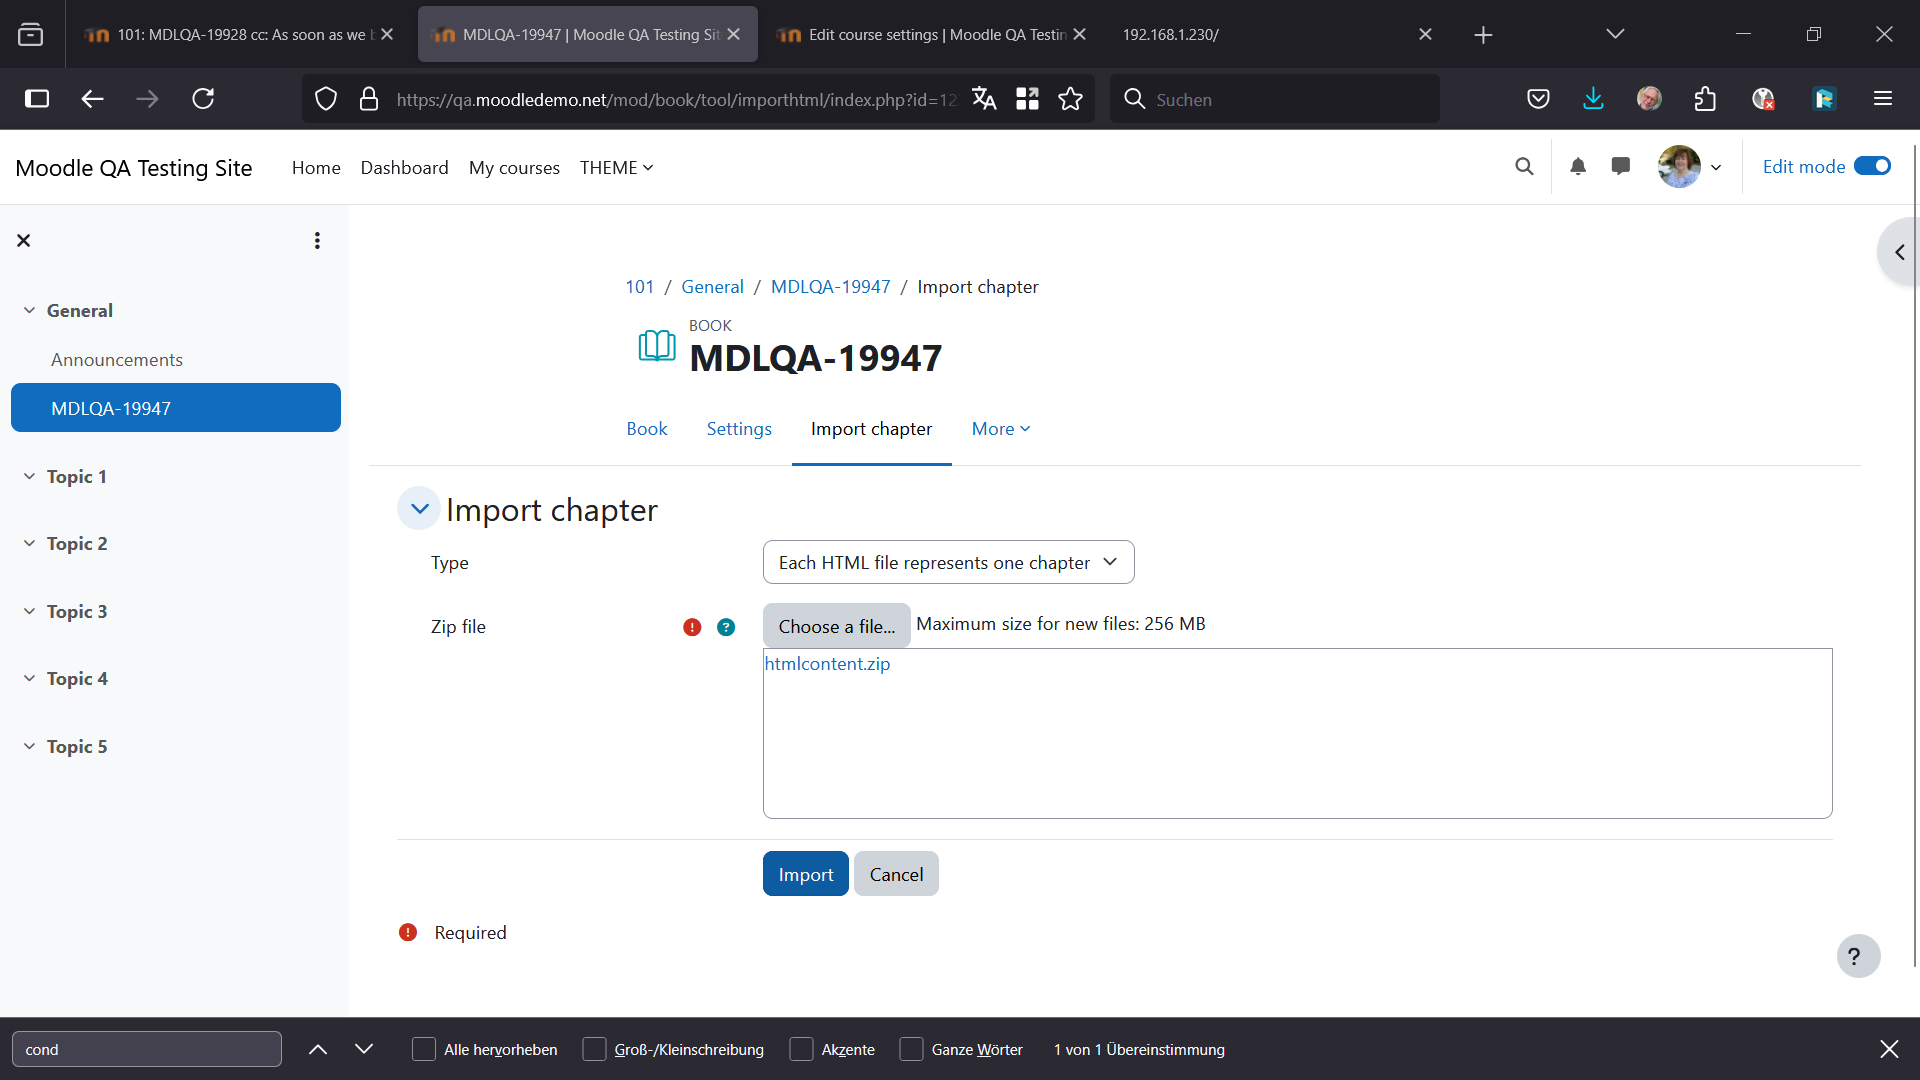Click the site padlock icon
Image resolution: width=1920 pixels, height=1080 pixels.
[x=369, y=99]
